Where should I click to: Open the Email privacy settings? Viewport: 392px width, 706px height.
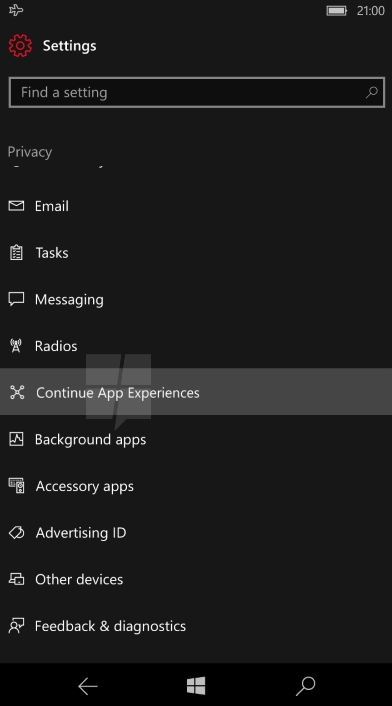pyautogui.click(x=196, y=206)
